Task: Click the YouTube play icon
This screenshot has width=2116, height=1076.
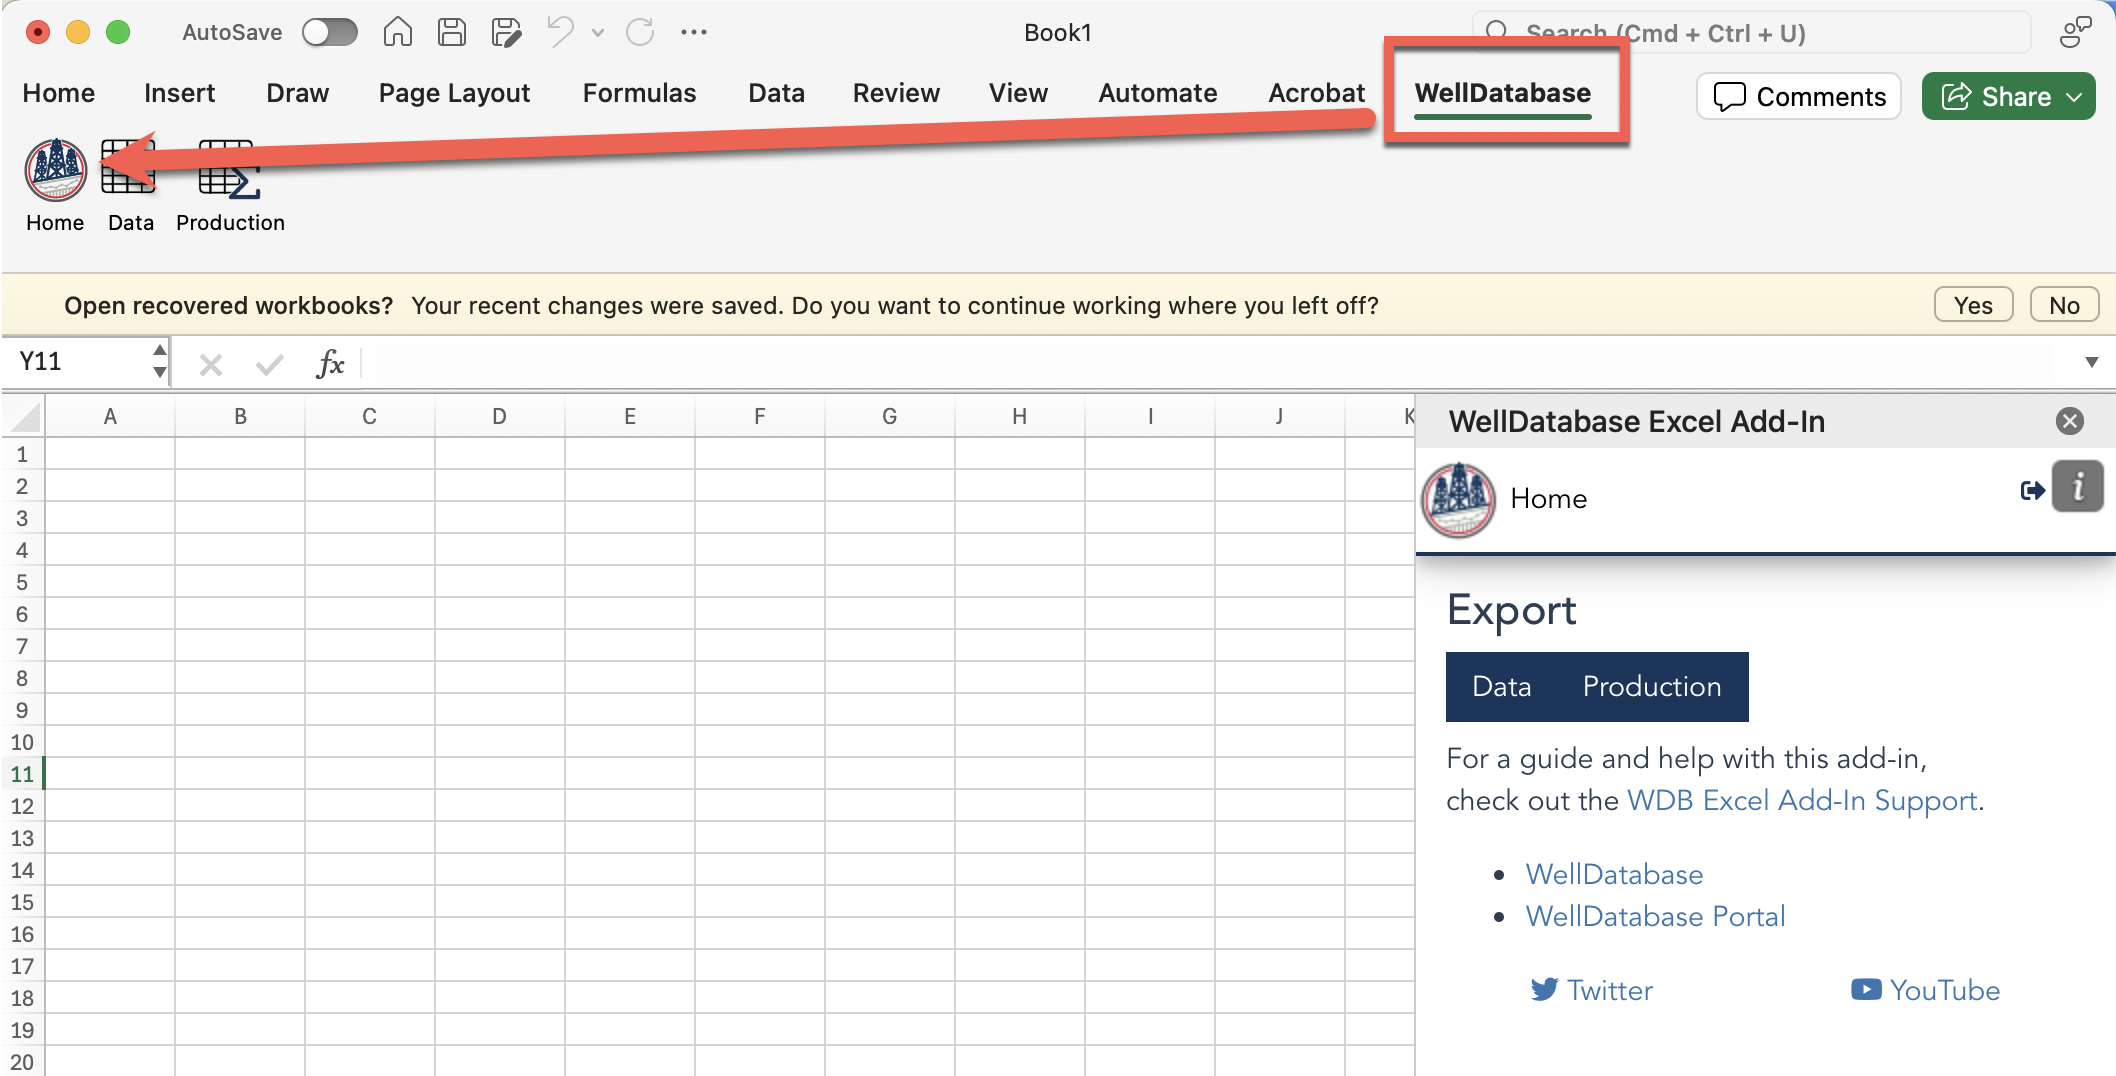Action: coord(1866,989)
